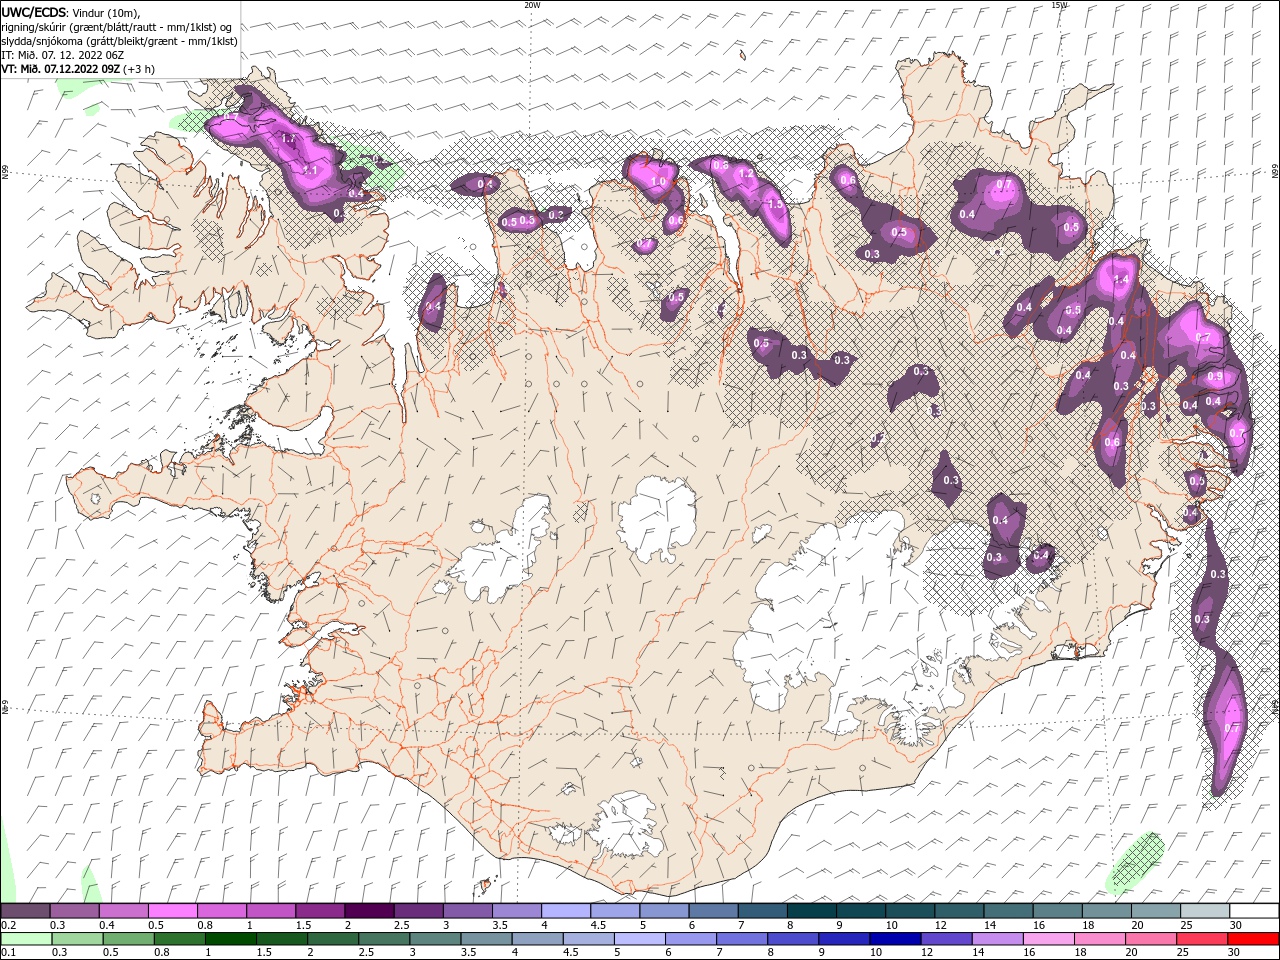Select the lower legend swatch between 25 and 30
This screenshot has height=960, width=1280.
(x=1202, y=939)
